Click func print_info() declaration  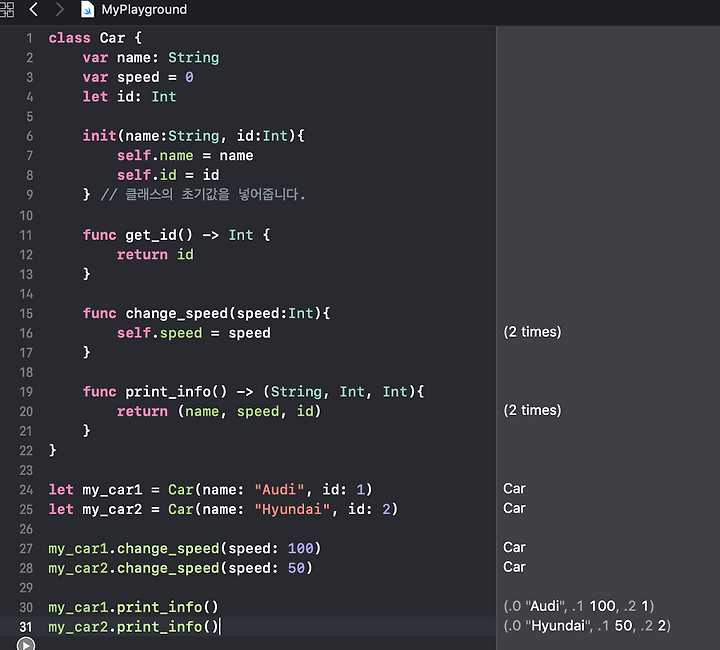253,392
